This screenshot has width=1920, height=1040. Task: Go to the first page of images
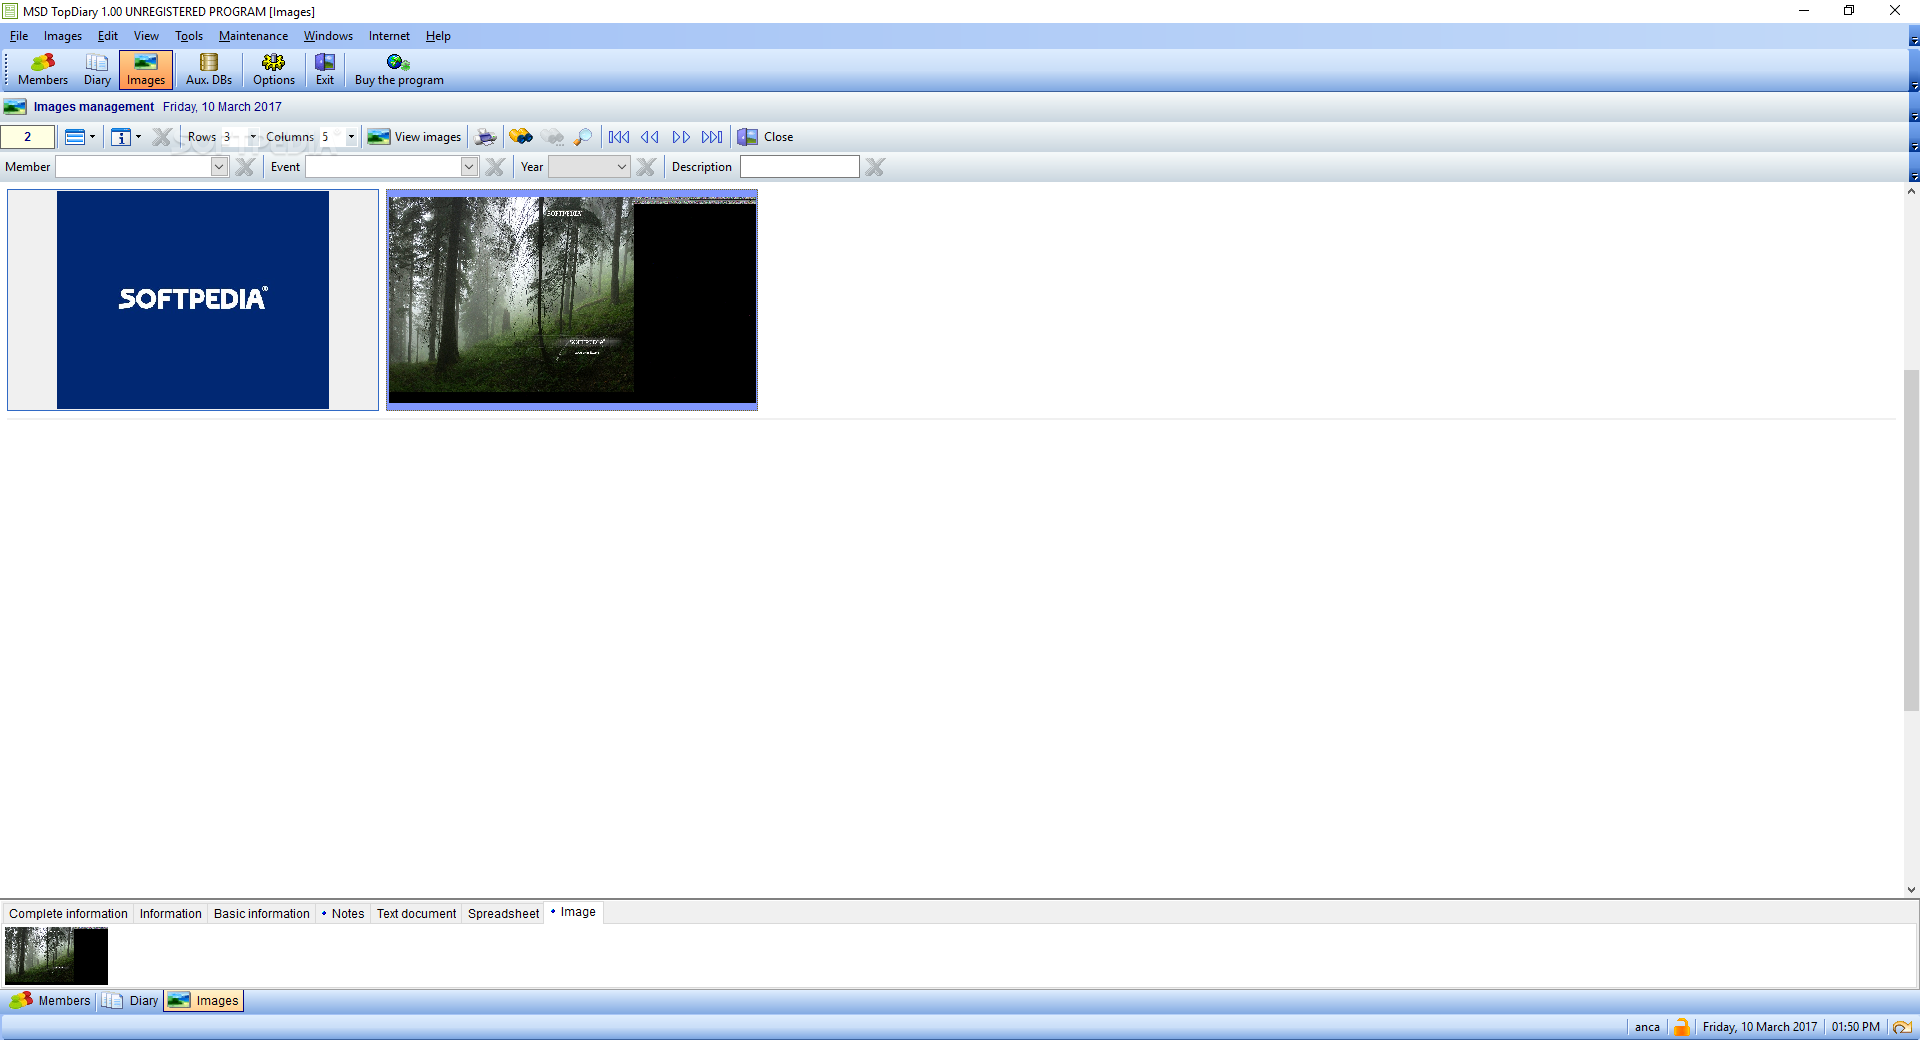coord(619,137)
